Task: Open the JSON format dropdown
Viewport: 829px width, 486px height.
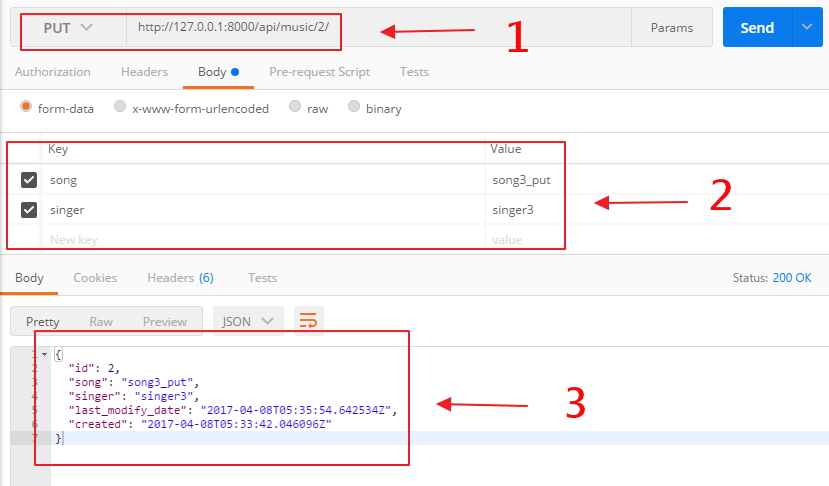Action: [248, 321]
